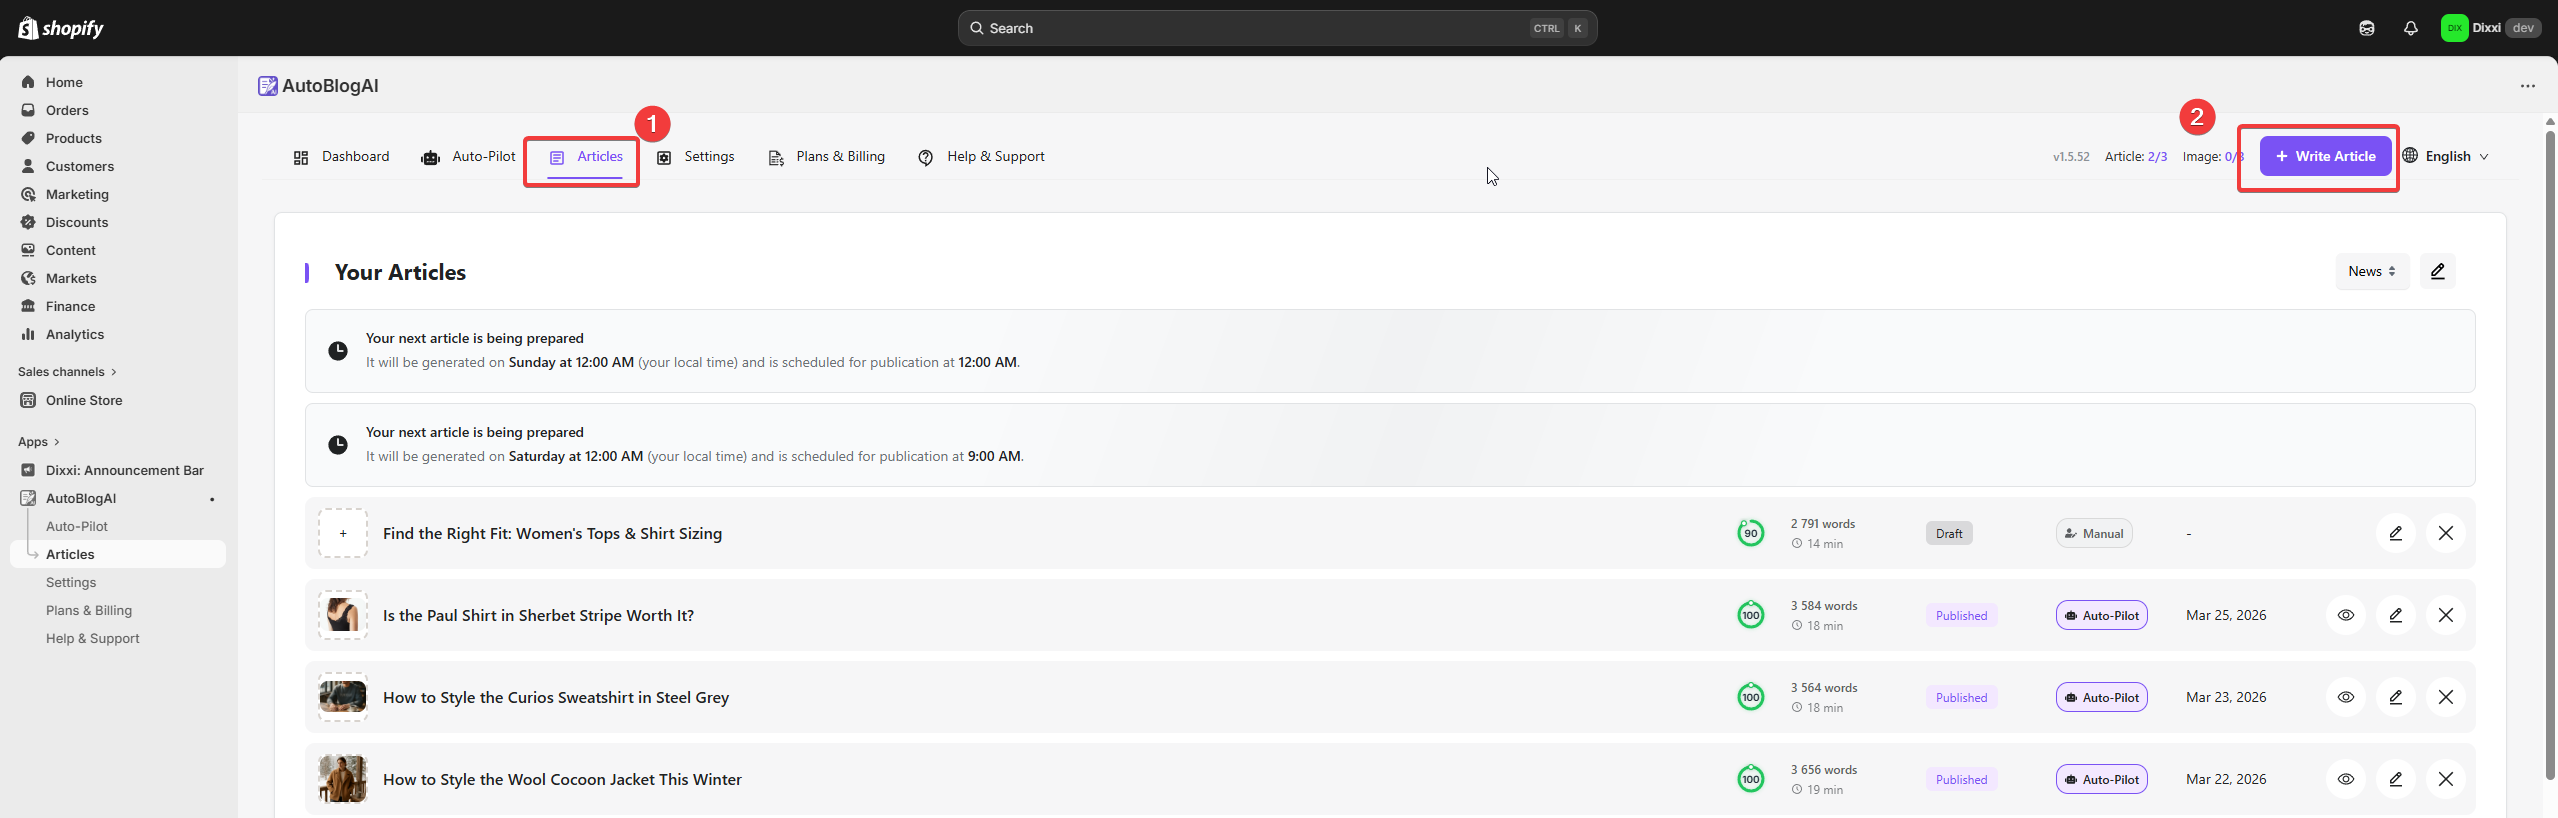Open the Sidekick assistant icon in top bar
This screenshot has height=818, width=2558.
(2366, 28)
